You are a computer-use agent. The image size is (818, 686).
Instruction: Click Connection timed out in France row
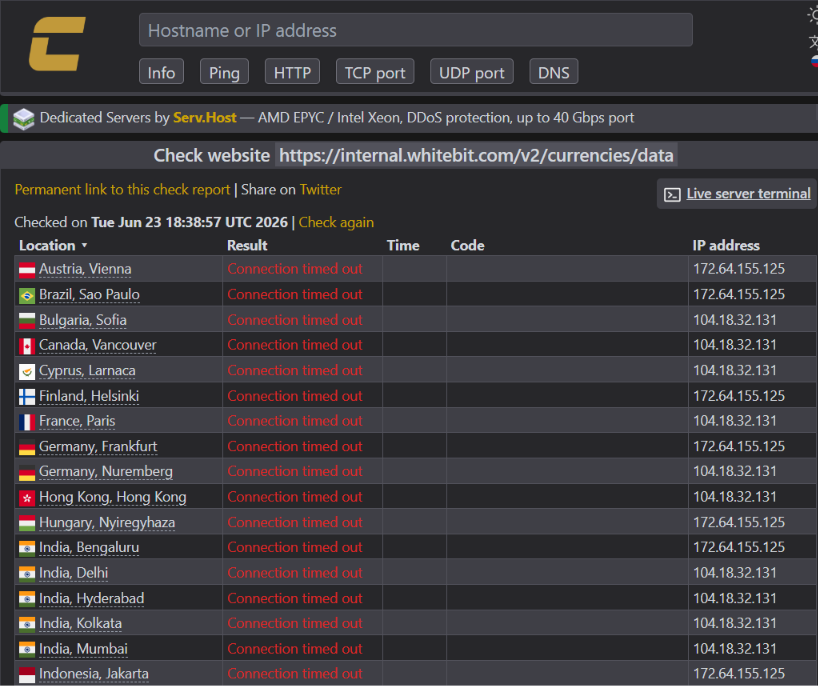(x=295, y=421)
